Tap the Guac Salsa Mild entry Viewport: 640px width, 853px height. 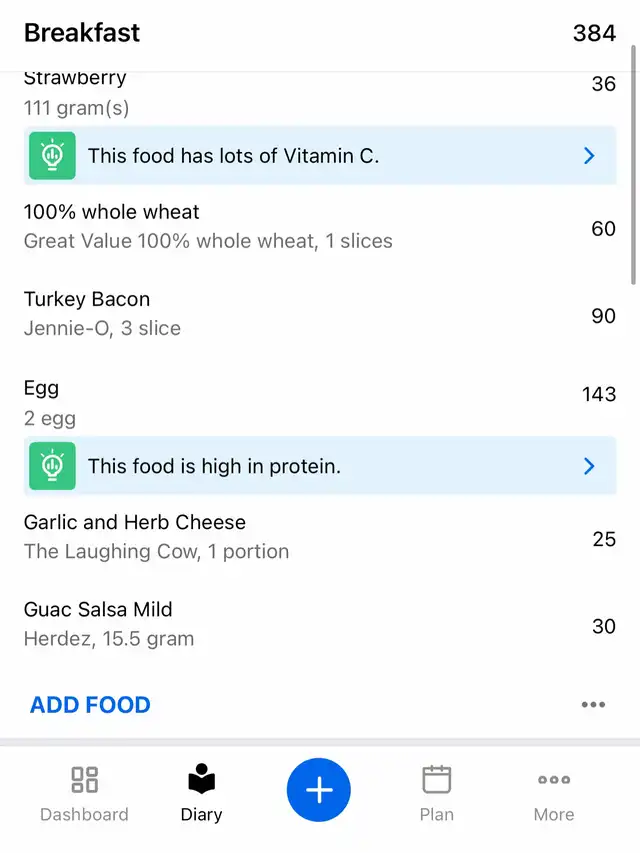(300, 623)
